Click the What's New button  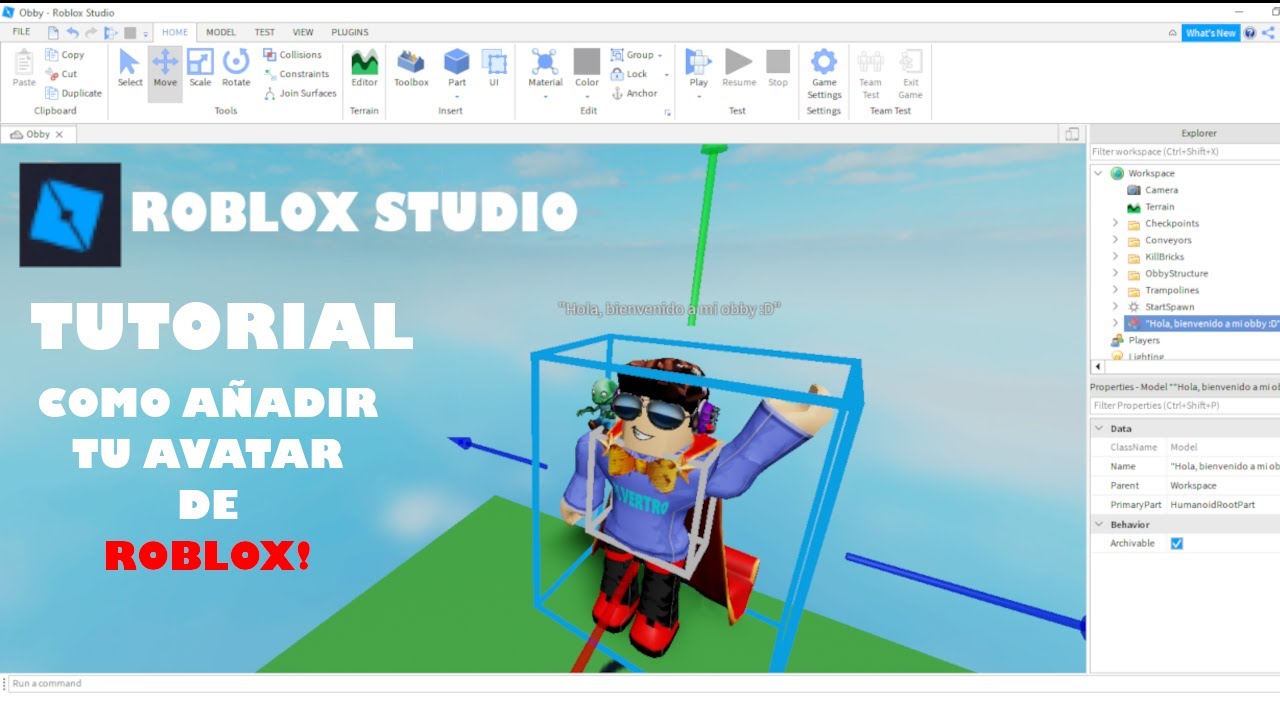(1210, 33)
